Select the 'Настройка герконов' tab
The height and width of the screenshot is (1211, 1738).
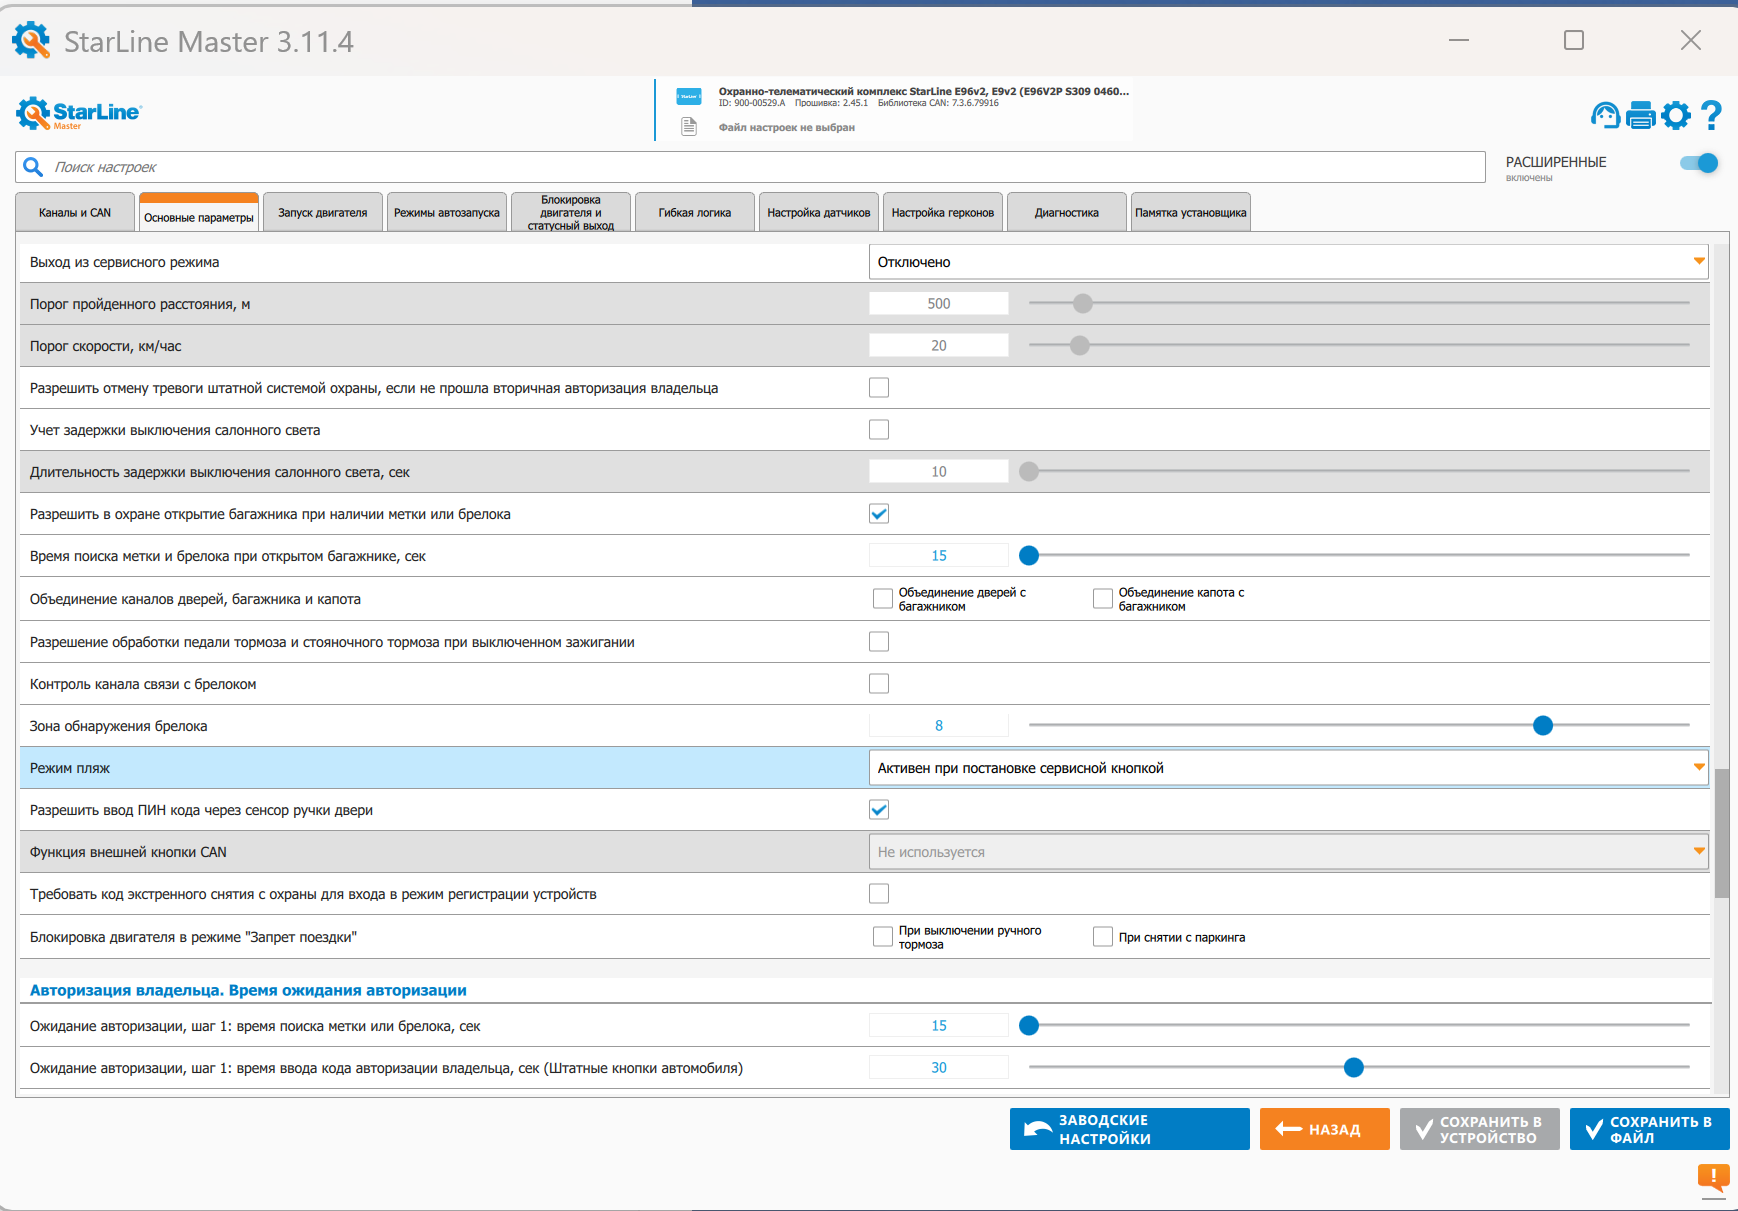(943, 212)
